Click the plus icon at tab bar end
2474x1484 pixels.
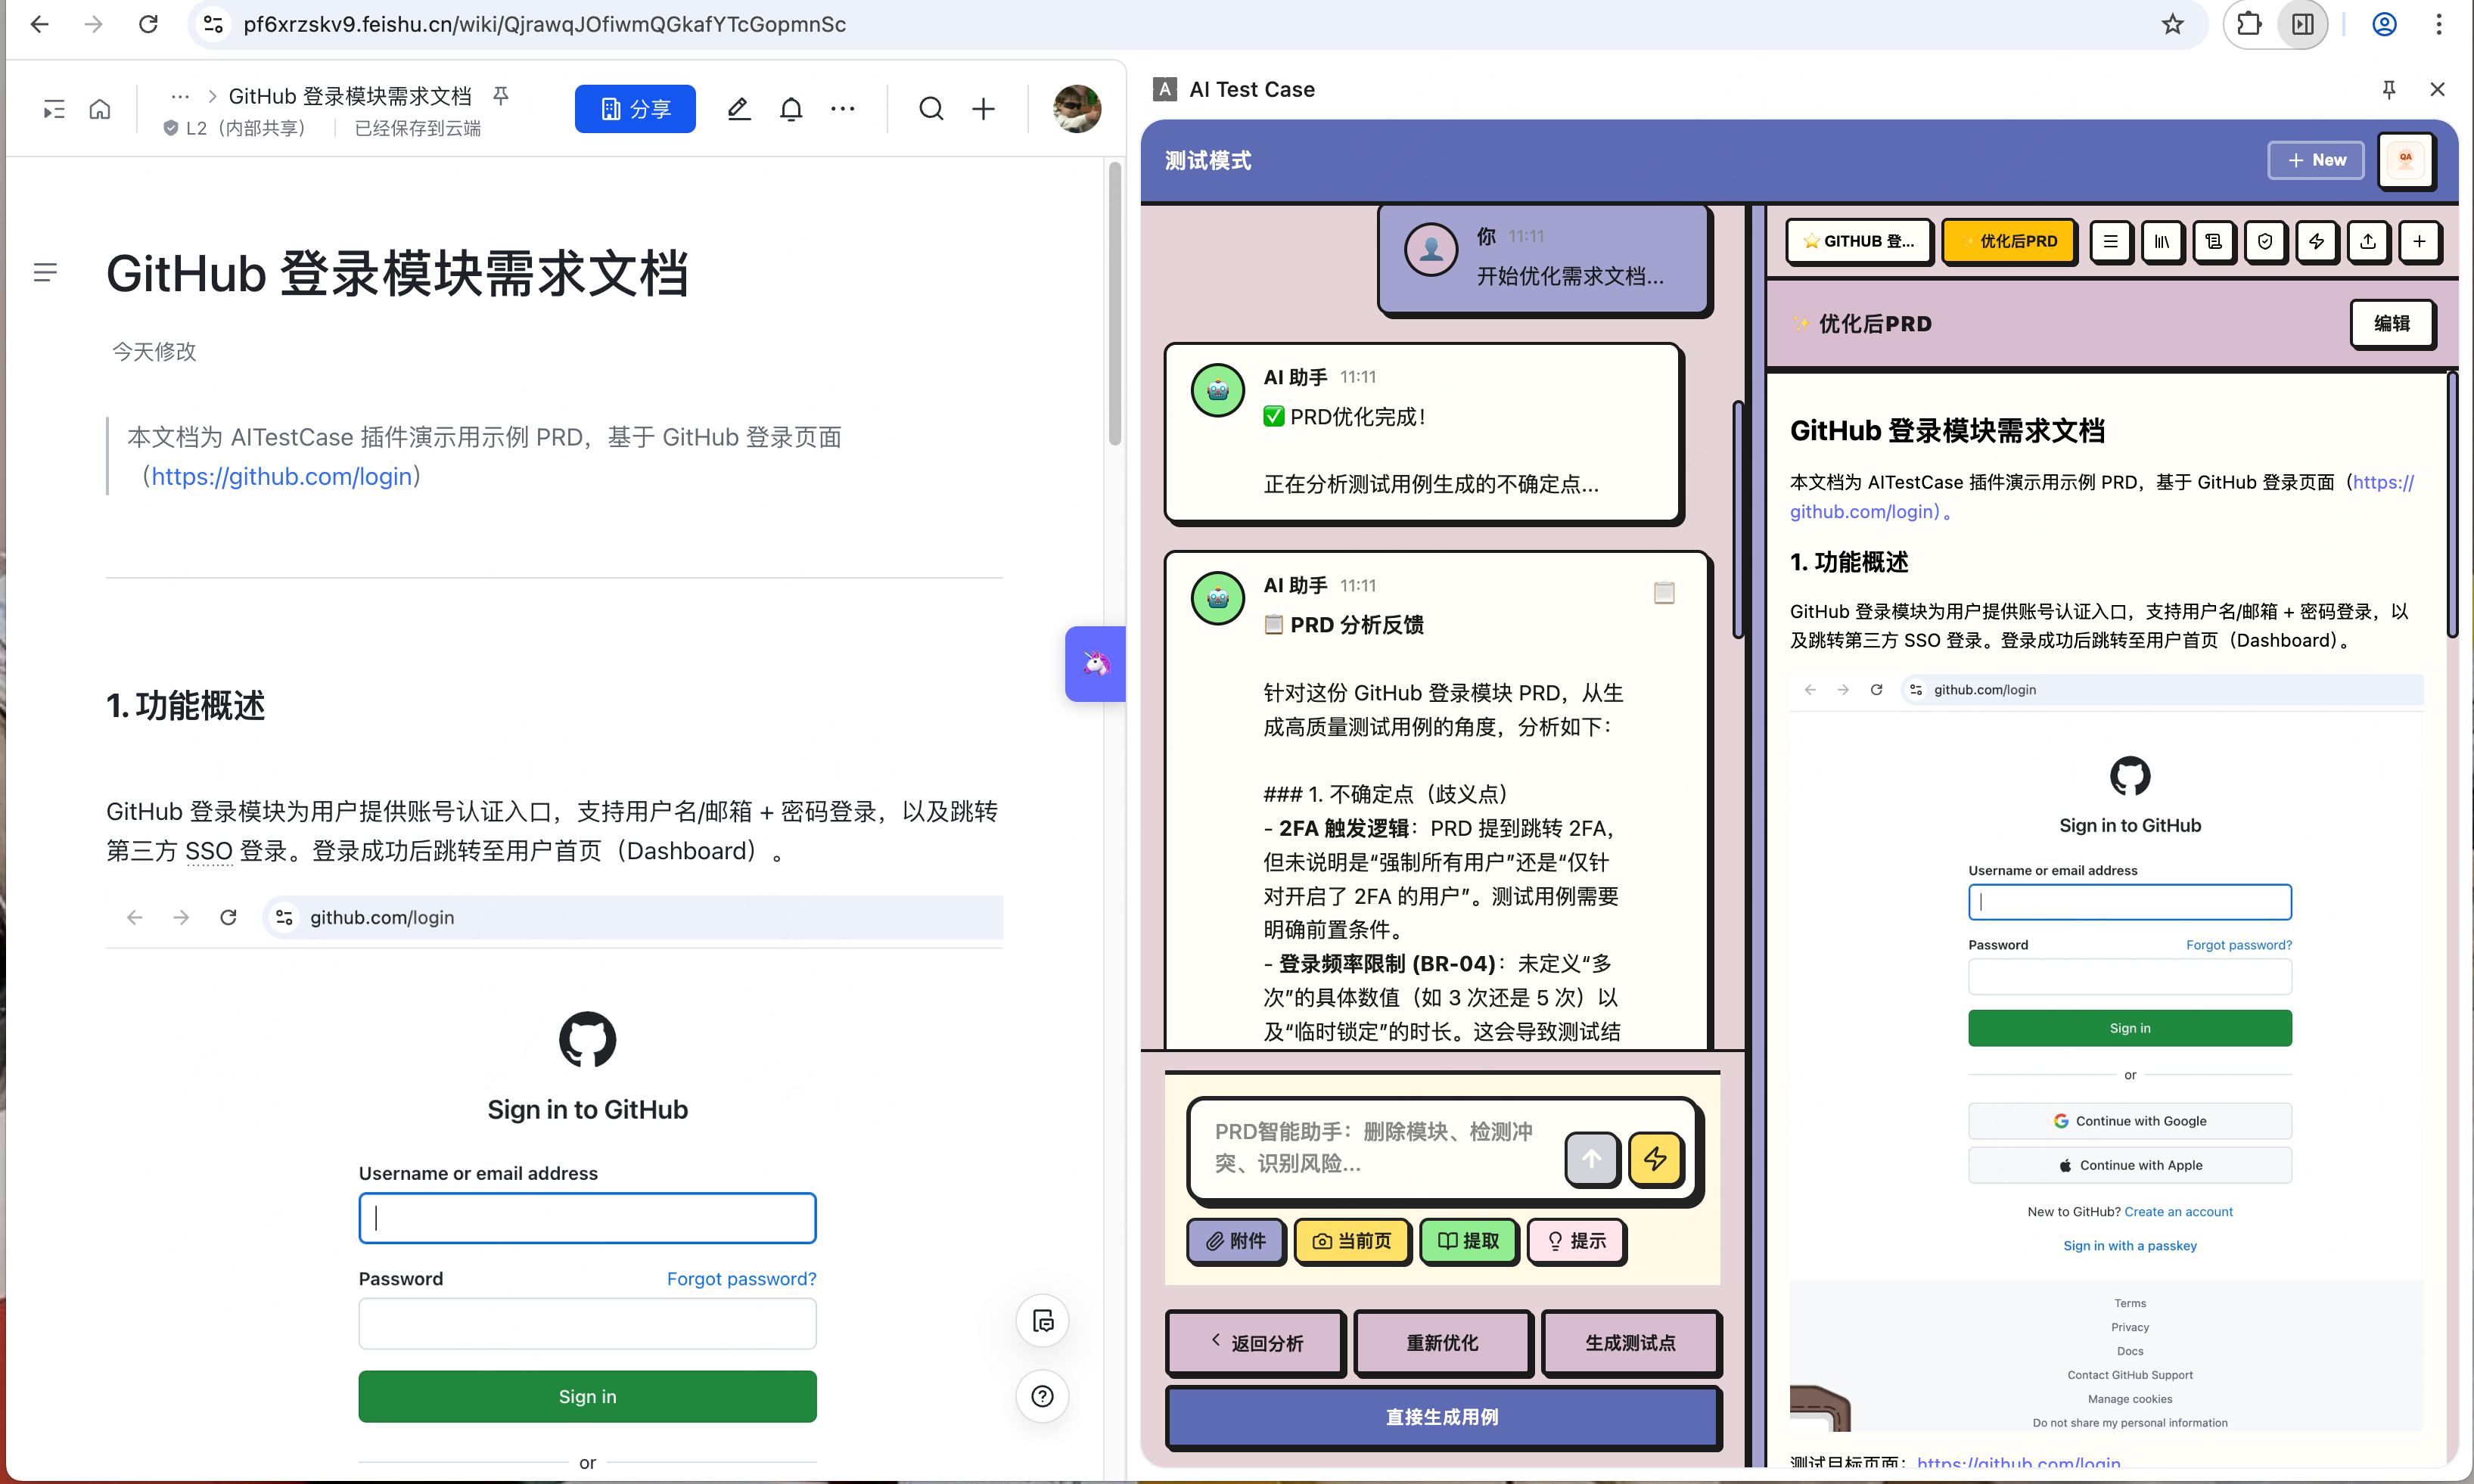tap(2419, 241)
